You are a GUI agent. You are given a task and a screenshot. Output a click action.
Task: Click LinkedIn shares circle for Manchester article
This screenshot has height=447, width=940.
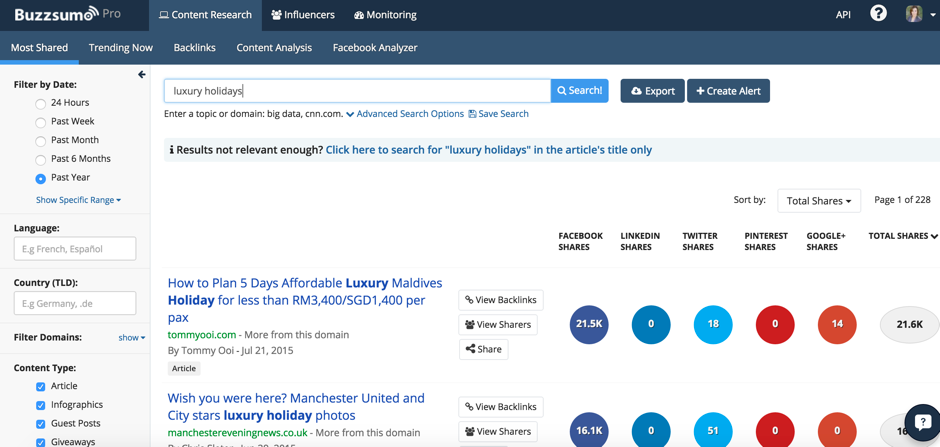[x=651, y=430]
